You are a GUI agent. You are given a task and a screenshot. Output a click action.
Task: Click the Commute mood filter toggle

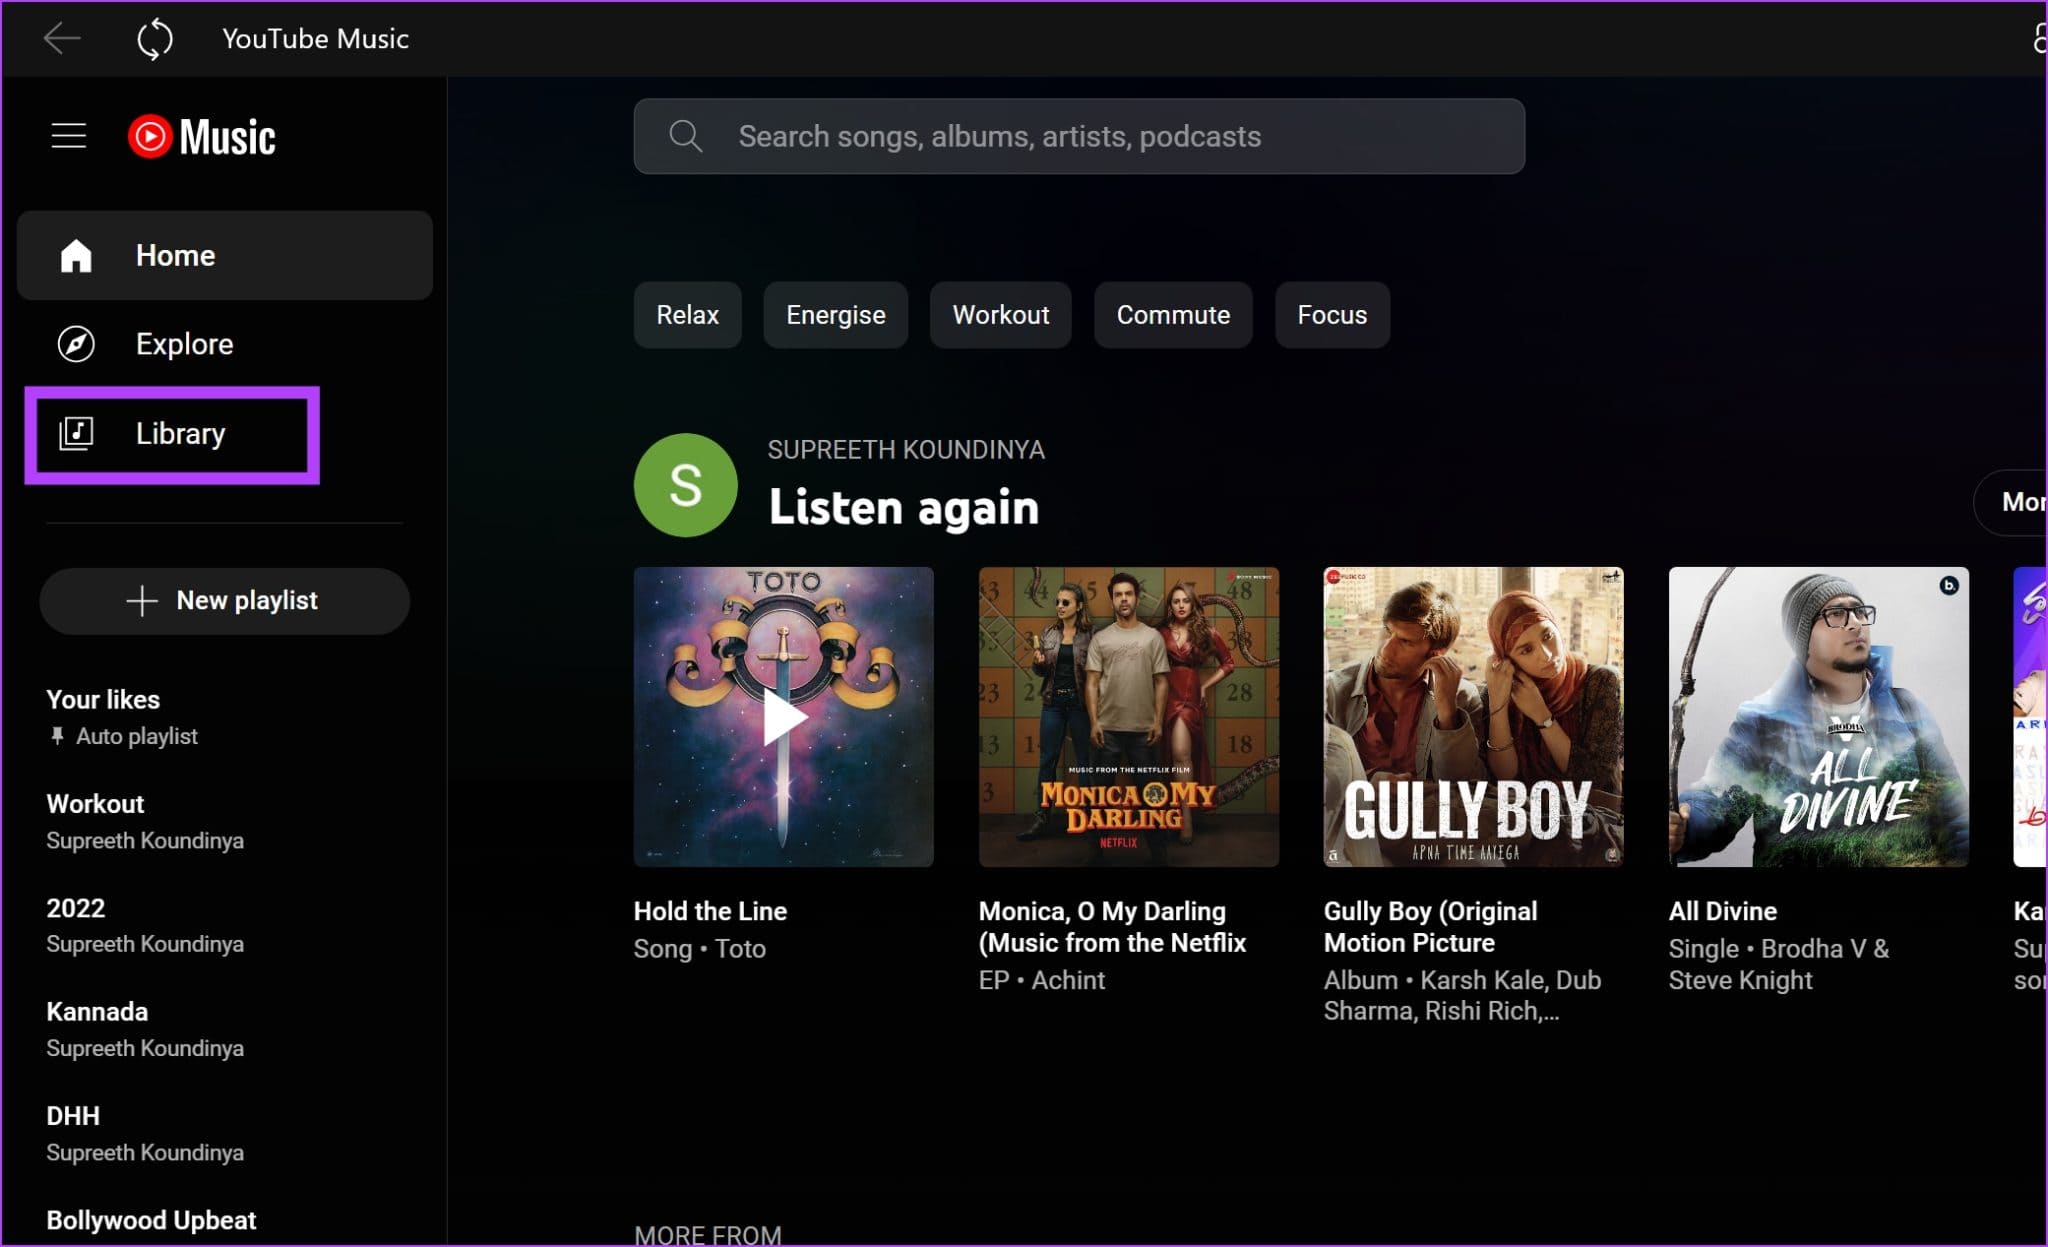(x=1173, y=315)
